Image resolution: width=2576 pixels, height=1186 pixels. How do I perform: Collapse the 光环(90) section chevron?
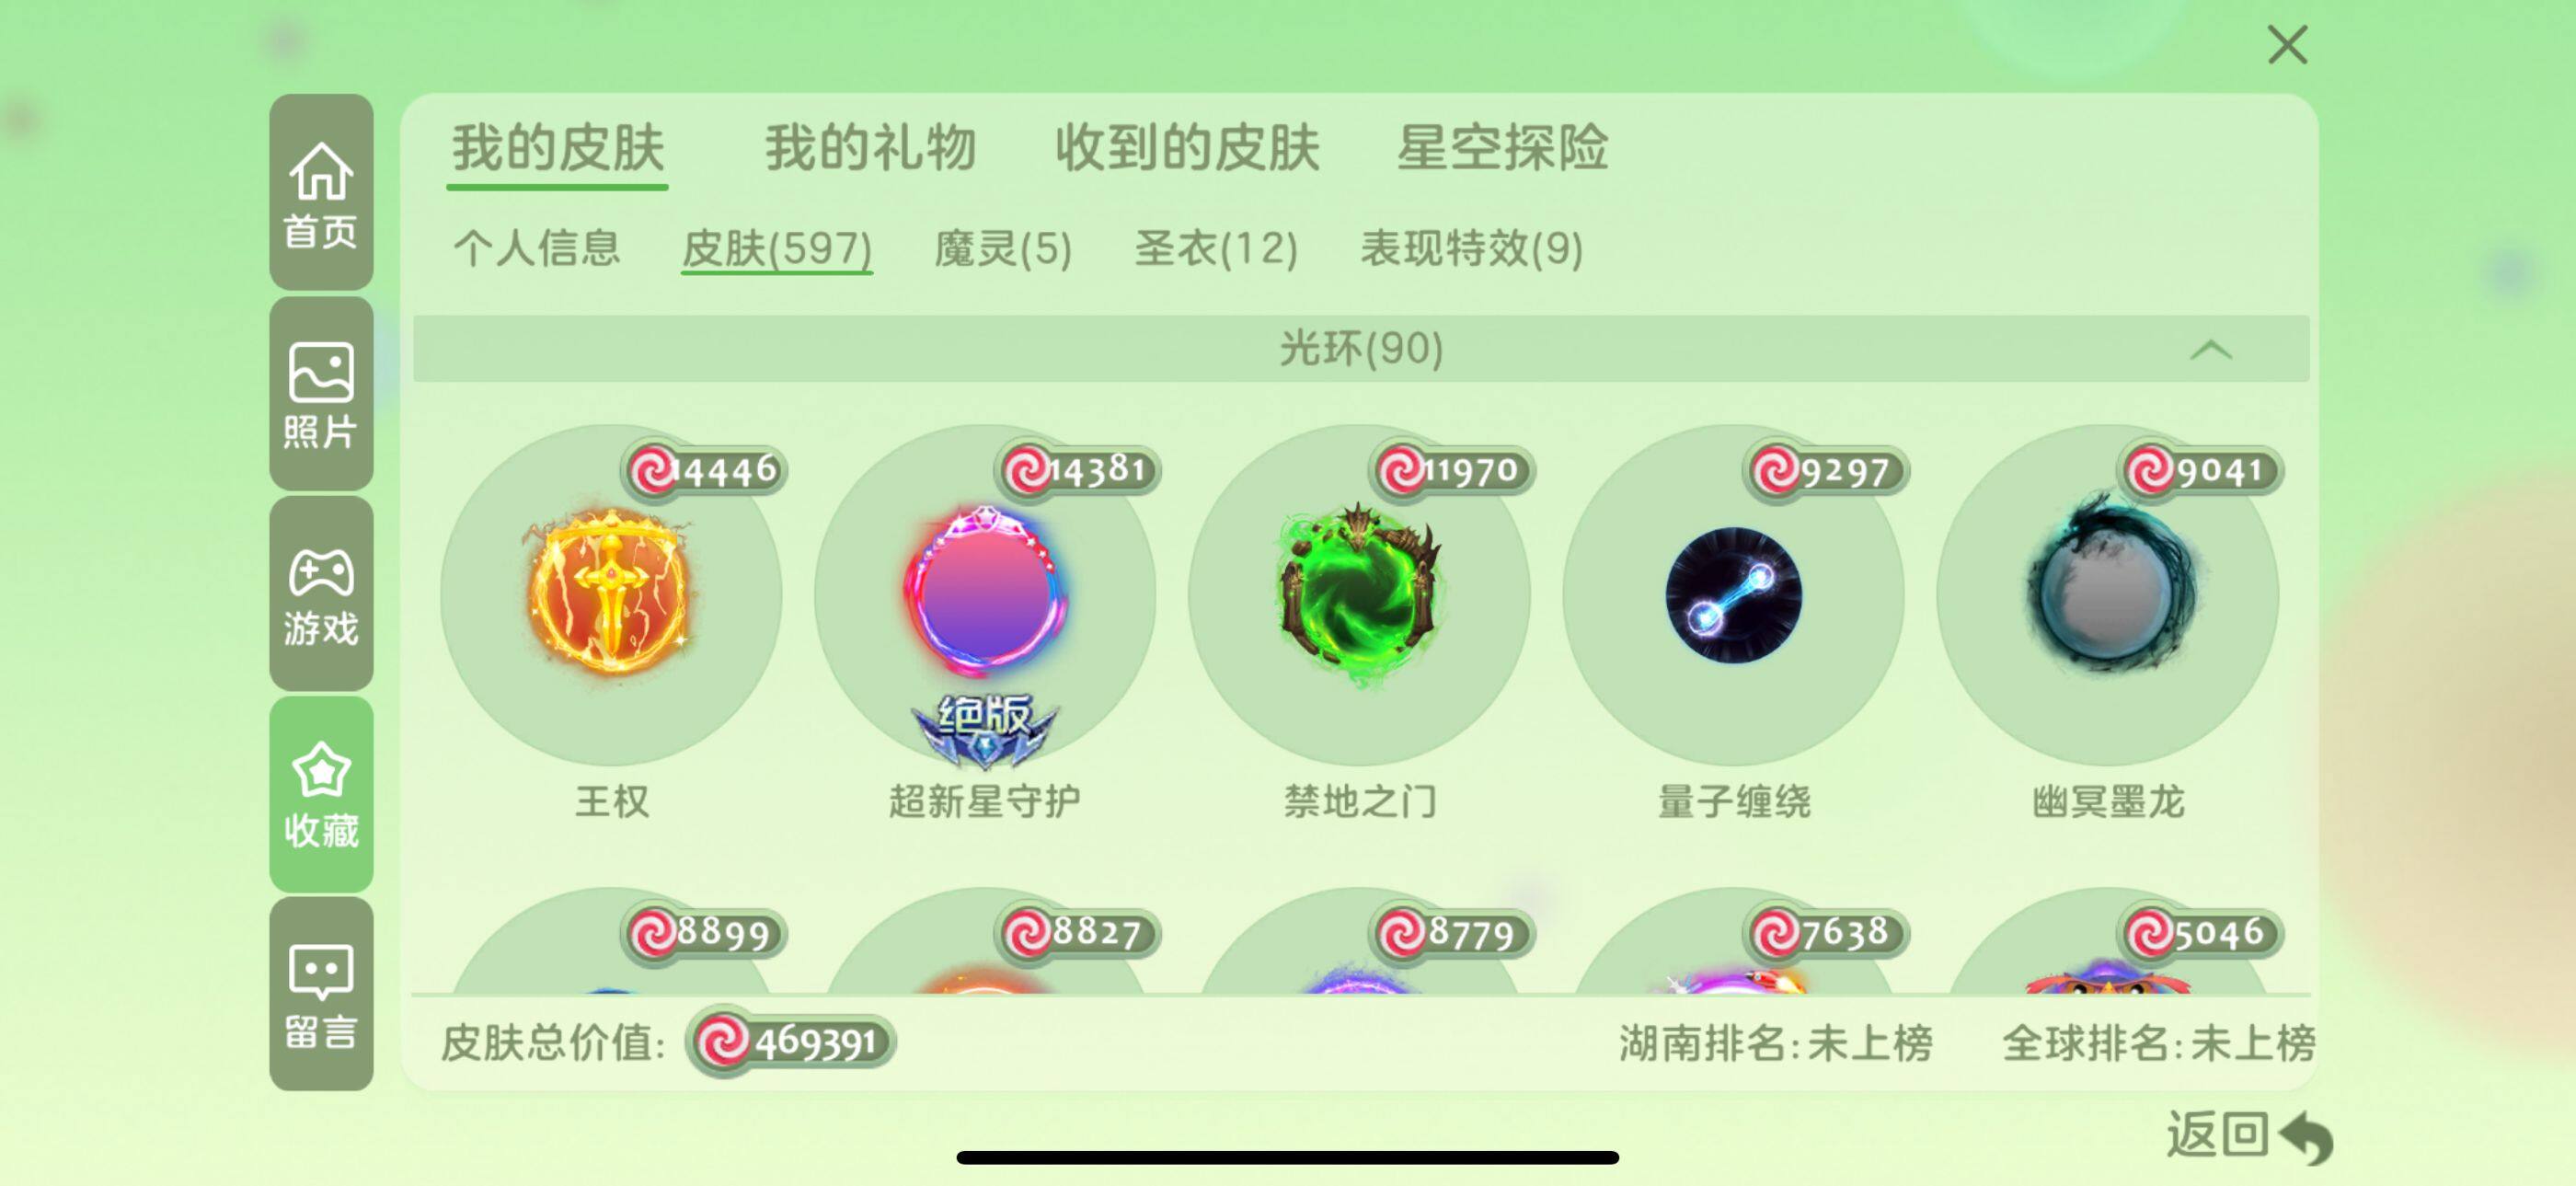tap(2211, 350)
